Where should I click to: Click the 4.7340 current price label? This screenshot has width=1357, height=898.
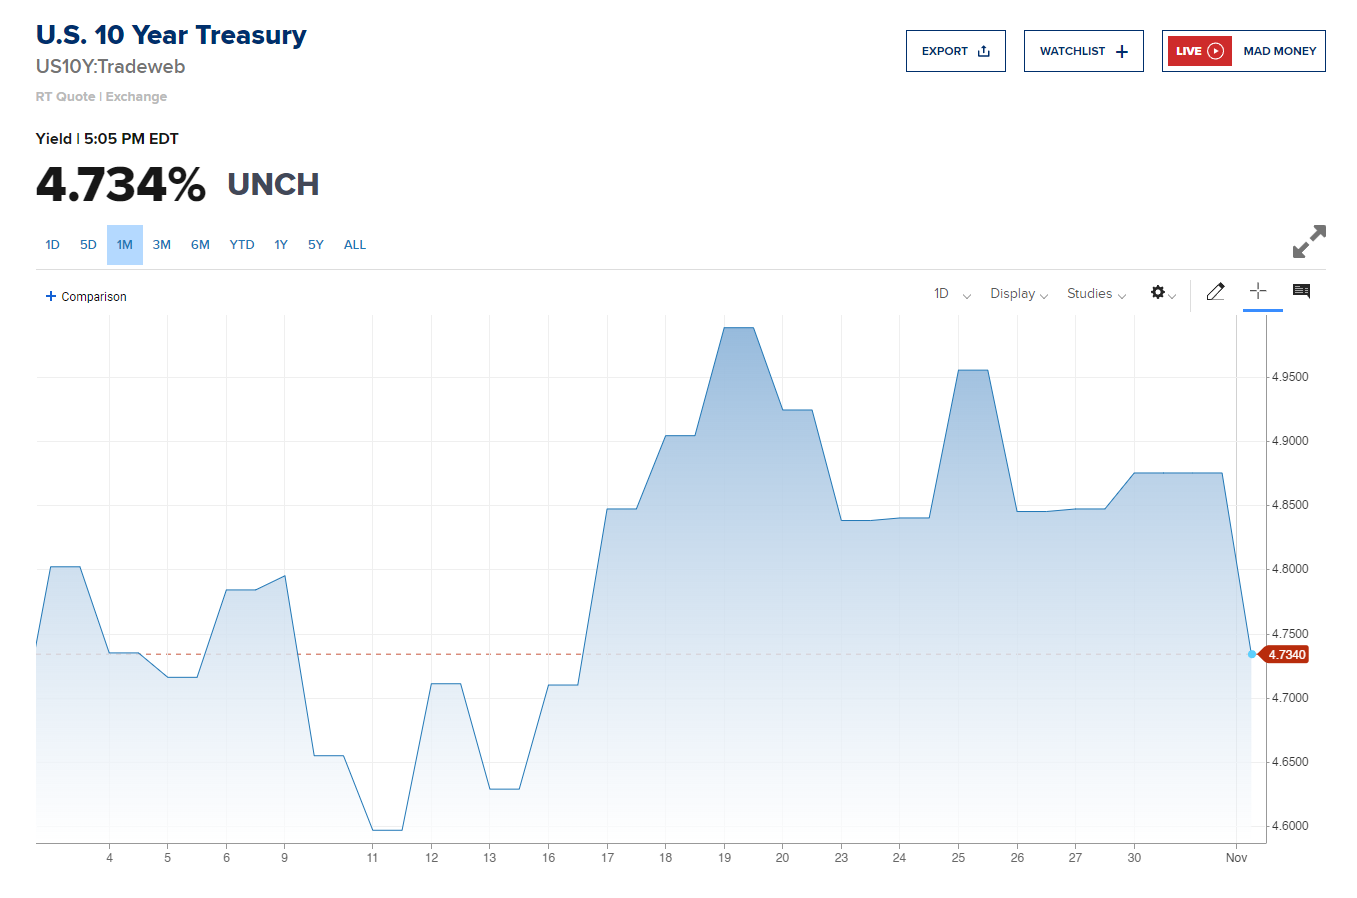pos(1285,655)
